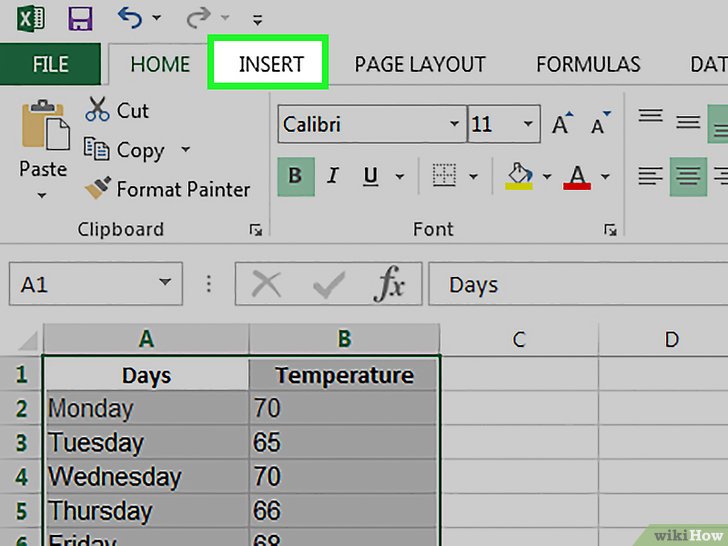Click the Save icon in quick access toolbar
Viewport: 728px width, 546px height.
(80, 17)
